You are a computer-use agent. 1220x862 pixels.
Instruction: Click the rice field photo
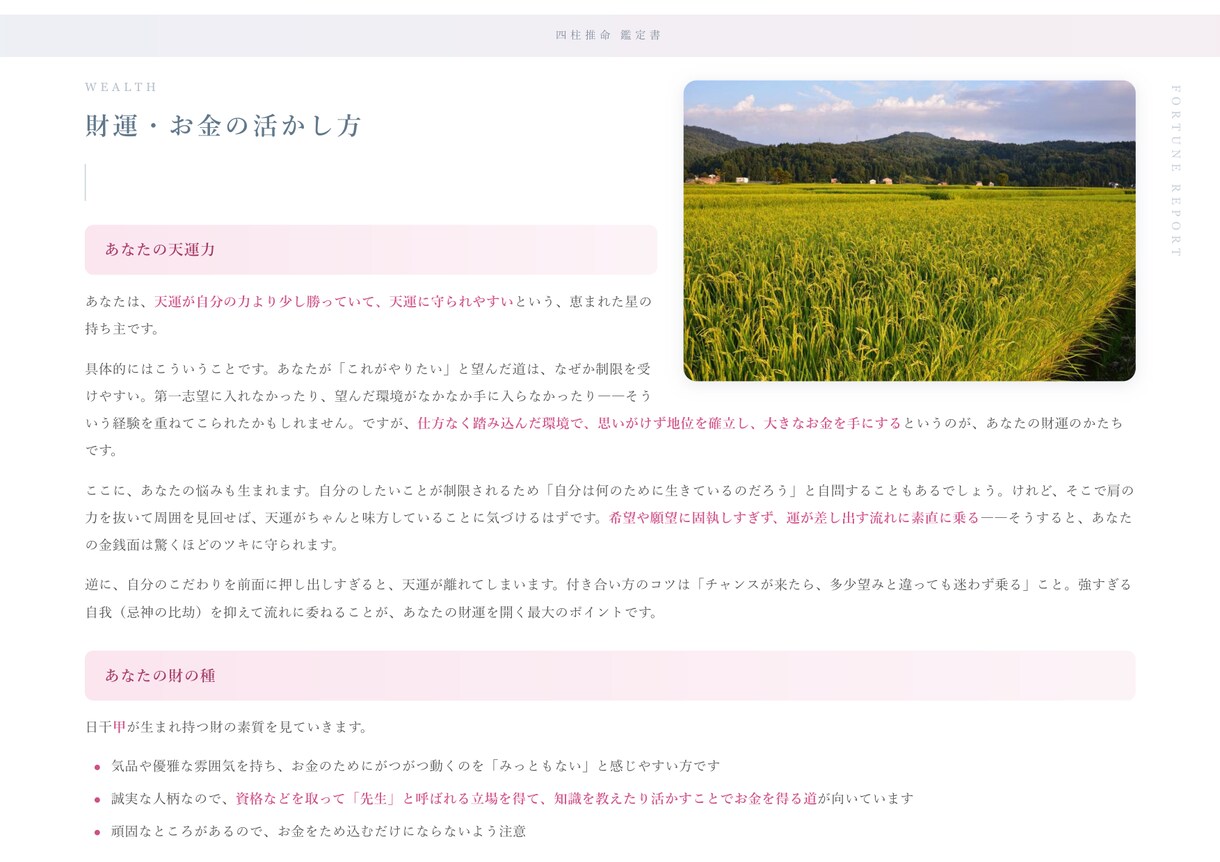(x=909, y=231)
